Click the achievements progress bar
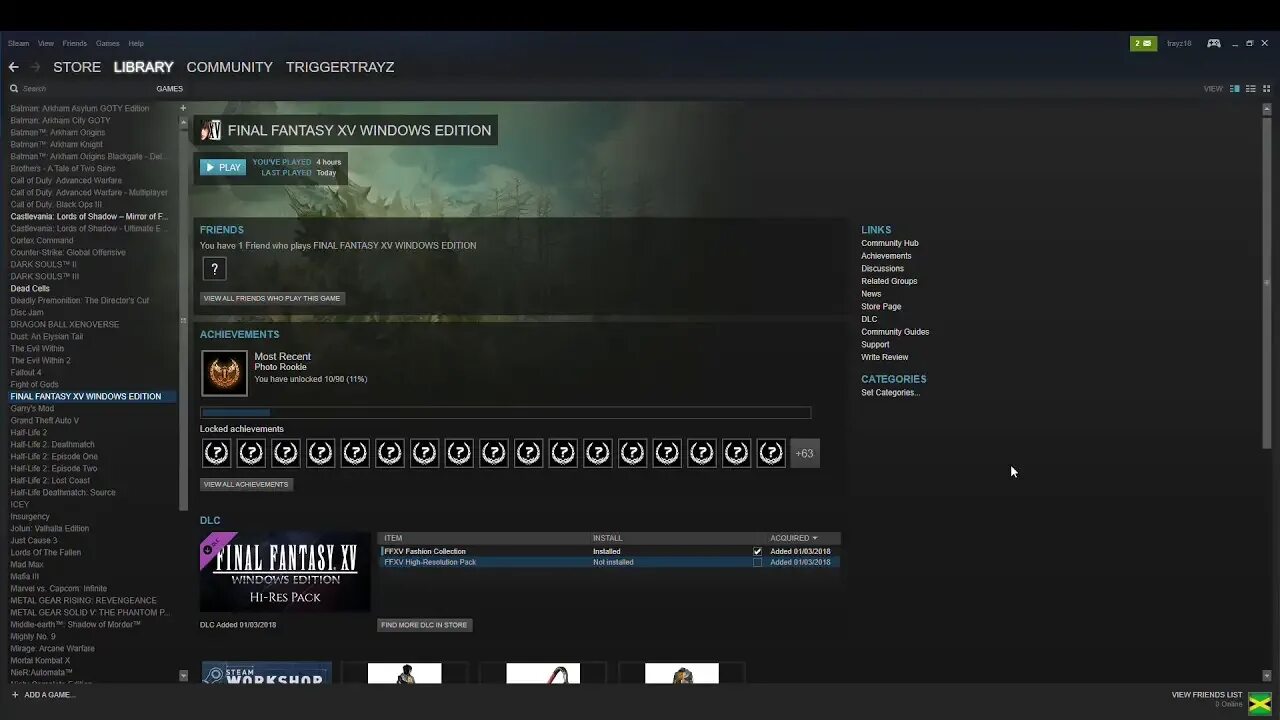 pyautogui.click(x=505, y=412)
